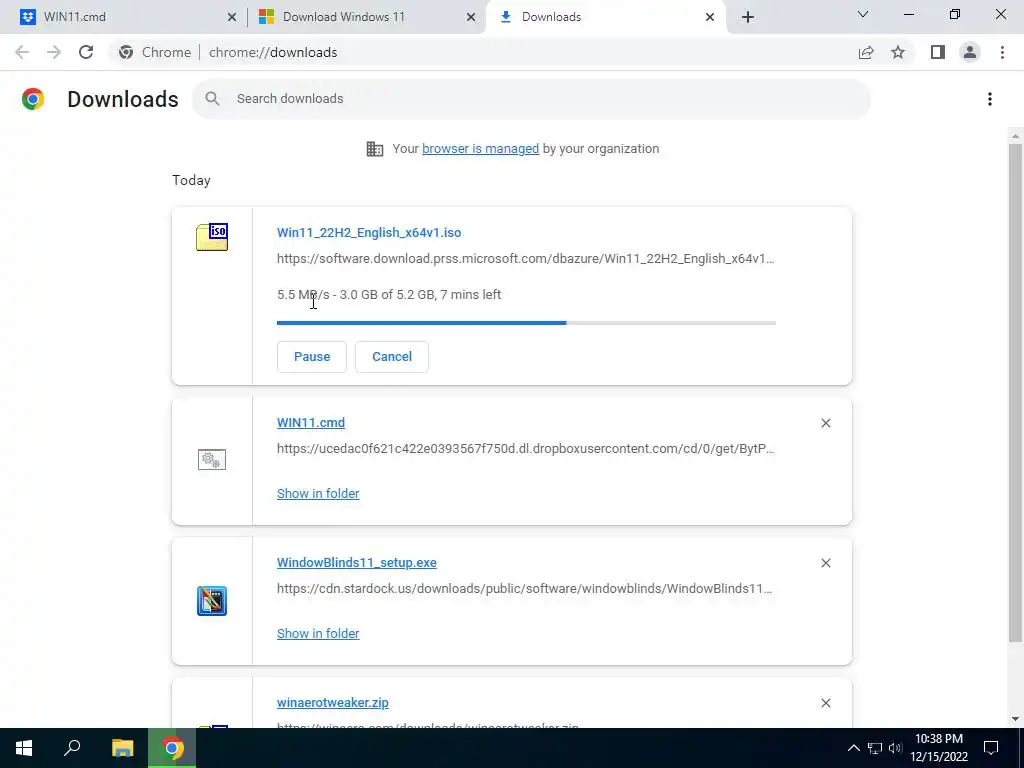Open taskbar search
This screenshot has height=768, width=1024.
click(72, 748)
